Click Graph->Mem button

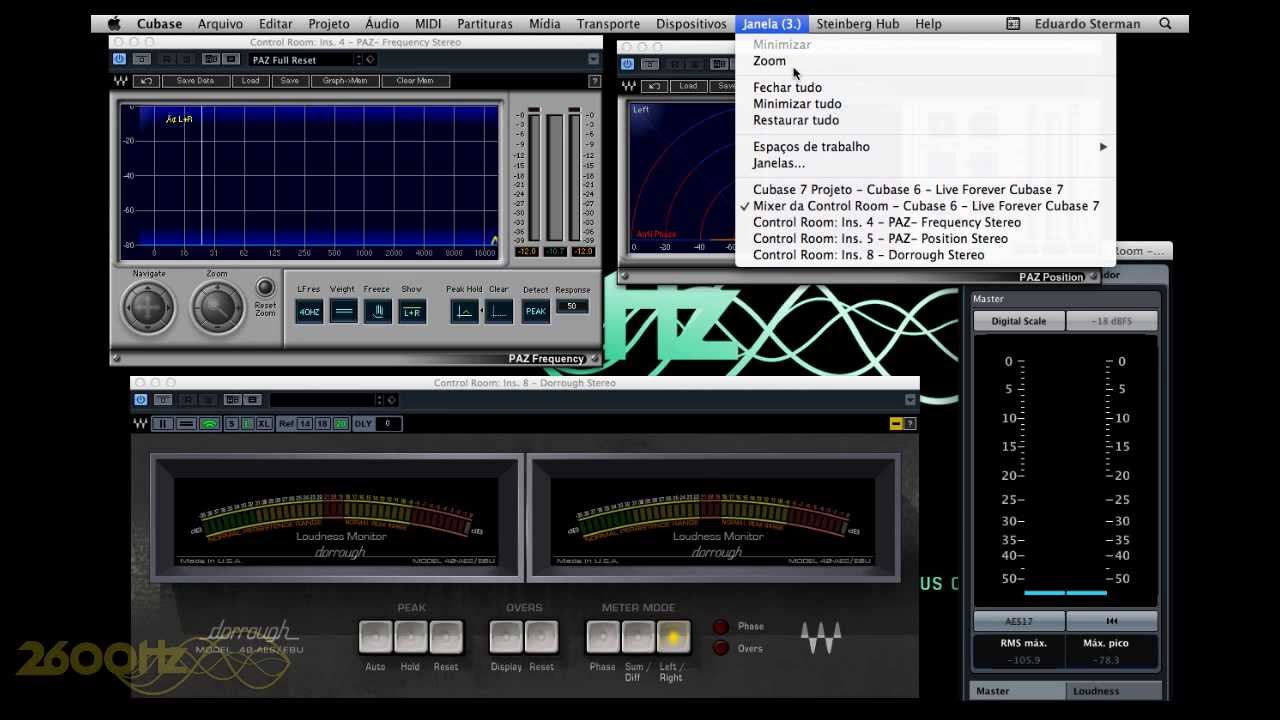pos(344,81)
